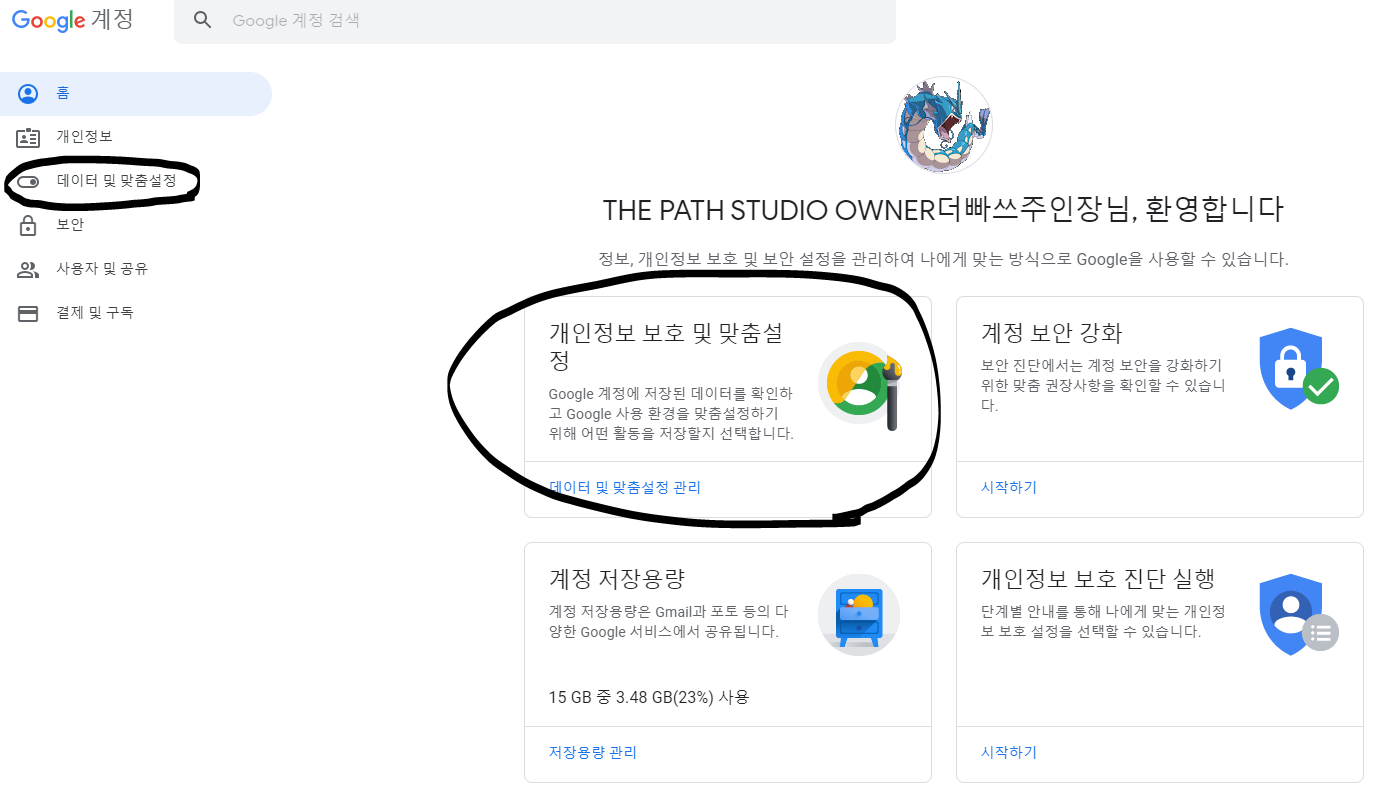Click the storage cabinet illustration
The image size is (1397, 805).
(859, 615)
